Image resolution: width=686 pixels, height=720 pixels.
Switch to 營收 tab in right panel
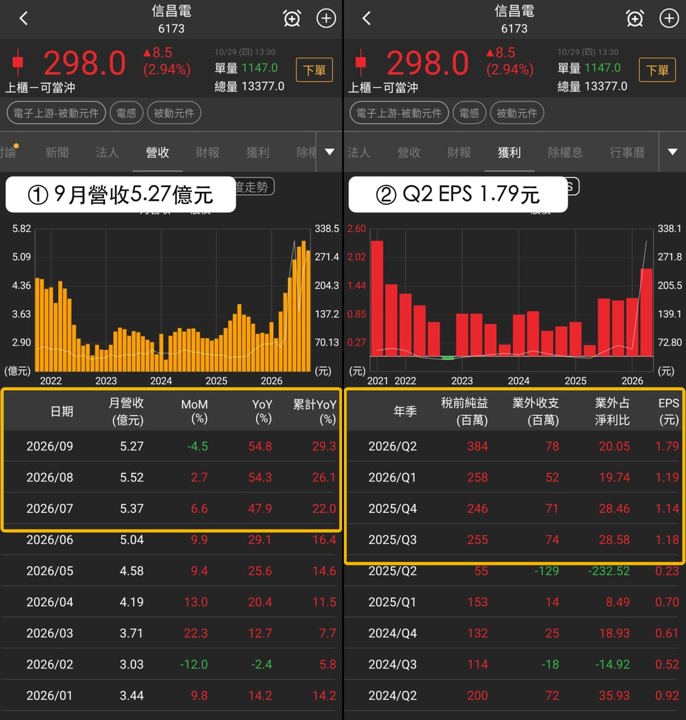(409, 152)
